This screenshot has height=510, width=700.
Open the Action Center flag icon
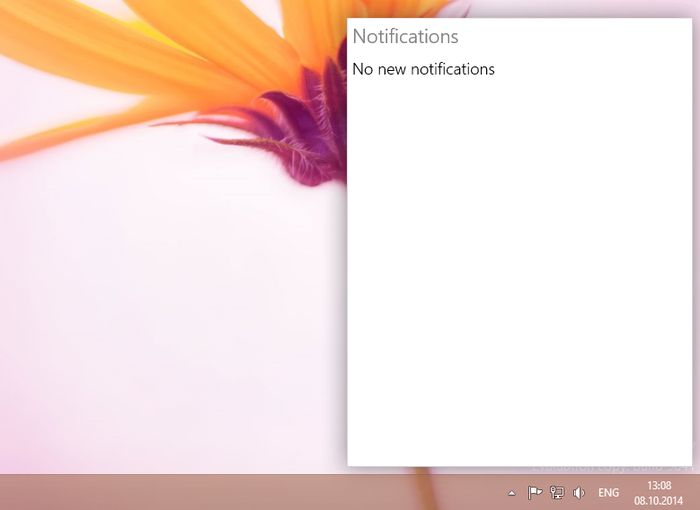534,493
